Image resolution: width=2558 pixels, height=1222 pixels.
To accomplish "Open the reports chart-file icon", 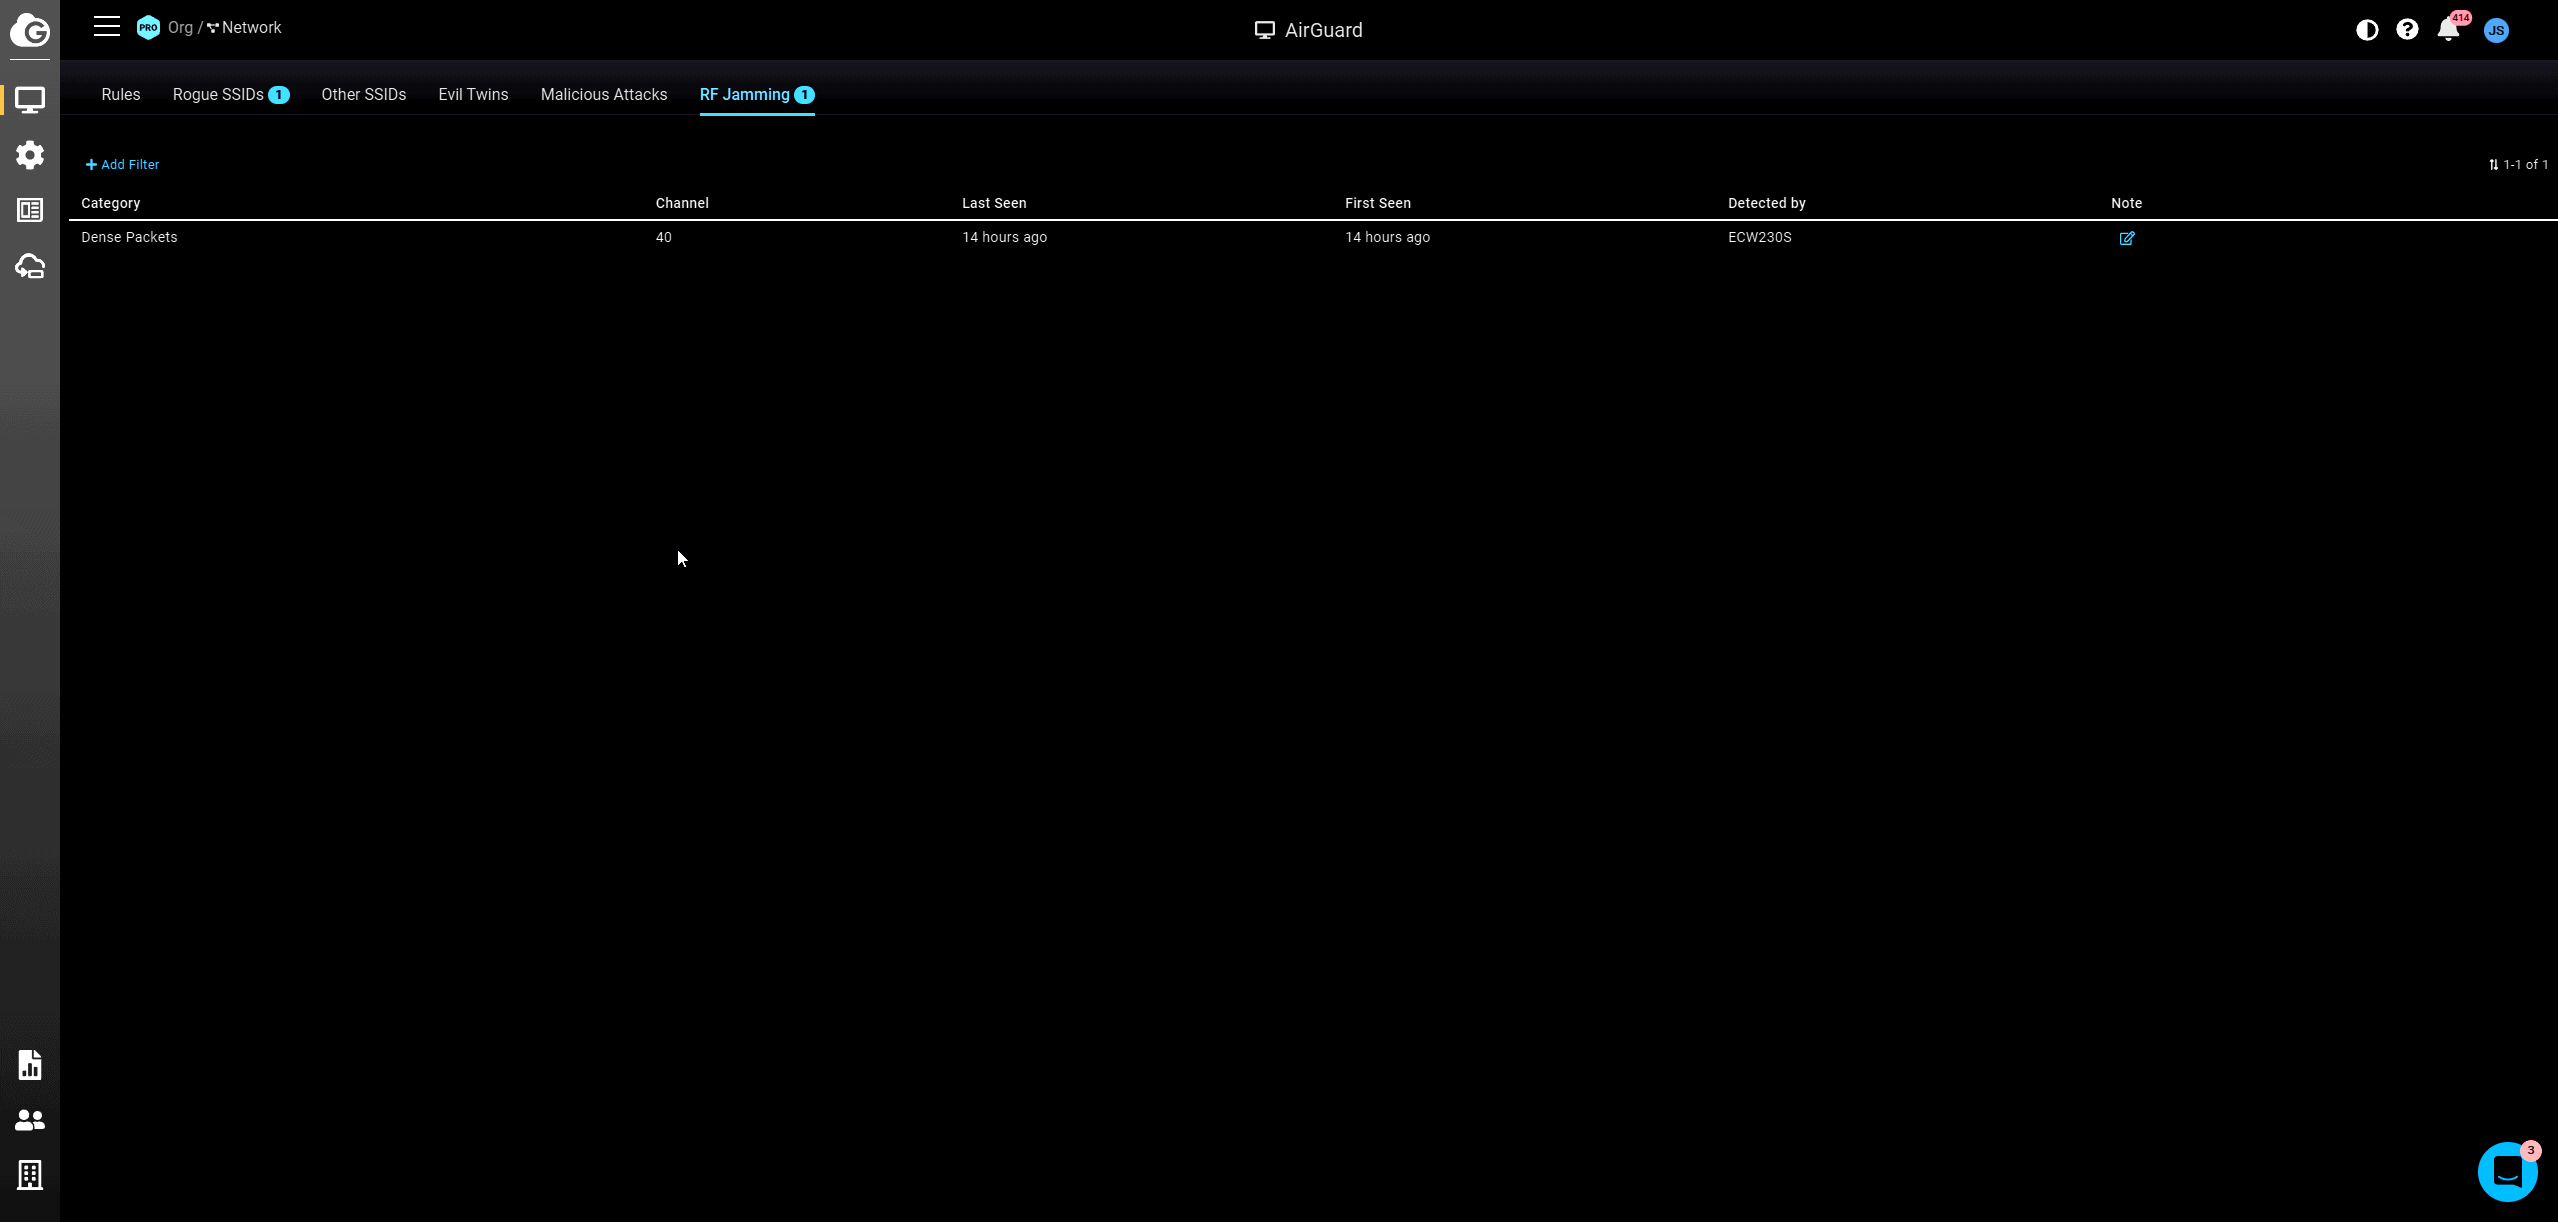I will coord(30,1065).
